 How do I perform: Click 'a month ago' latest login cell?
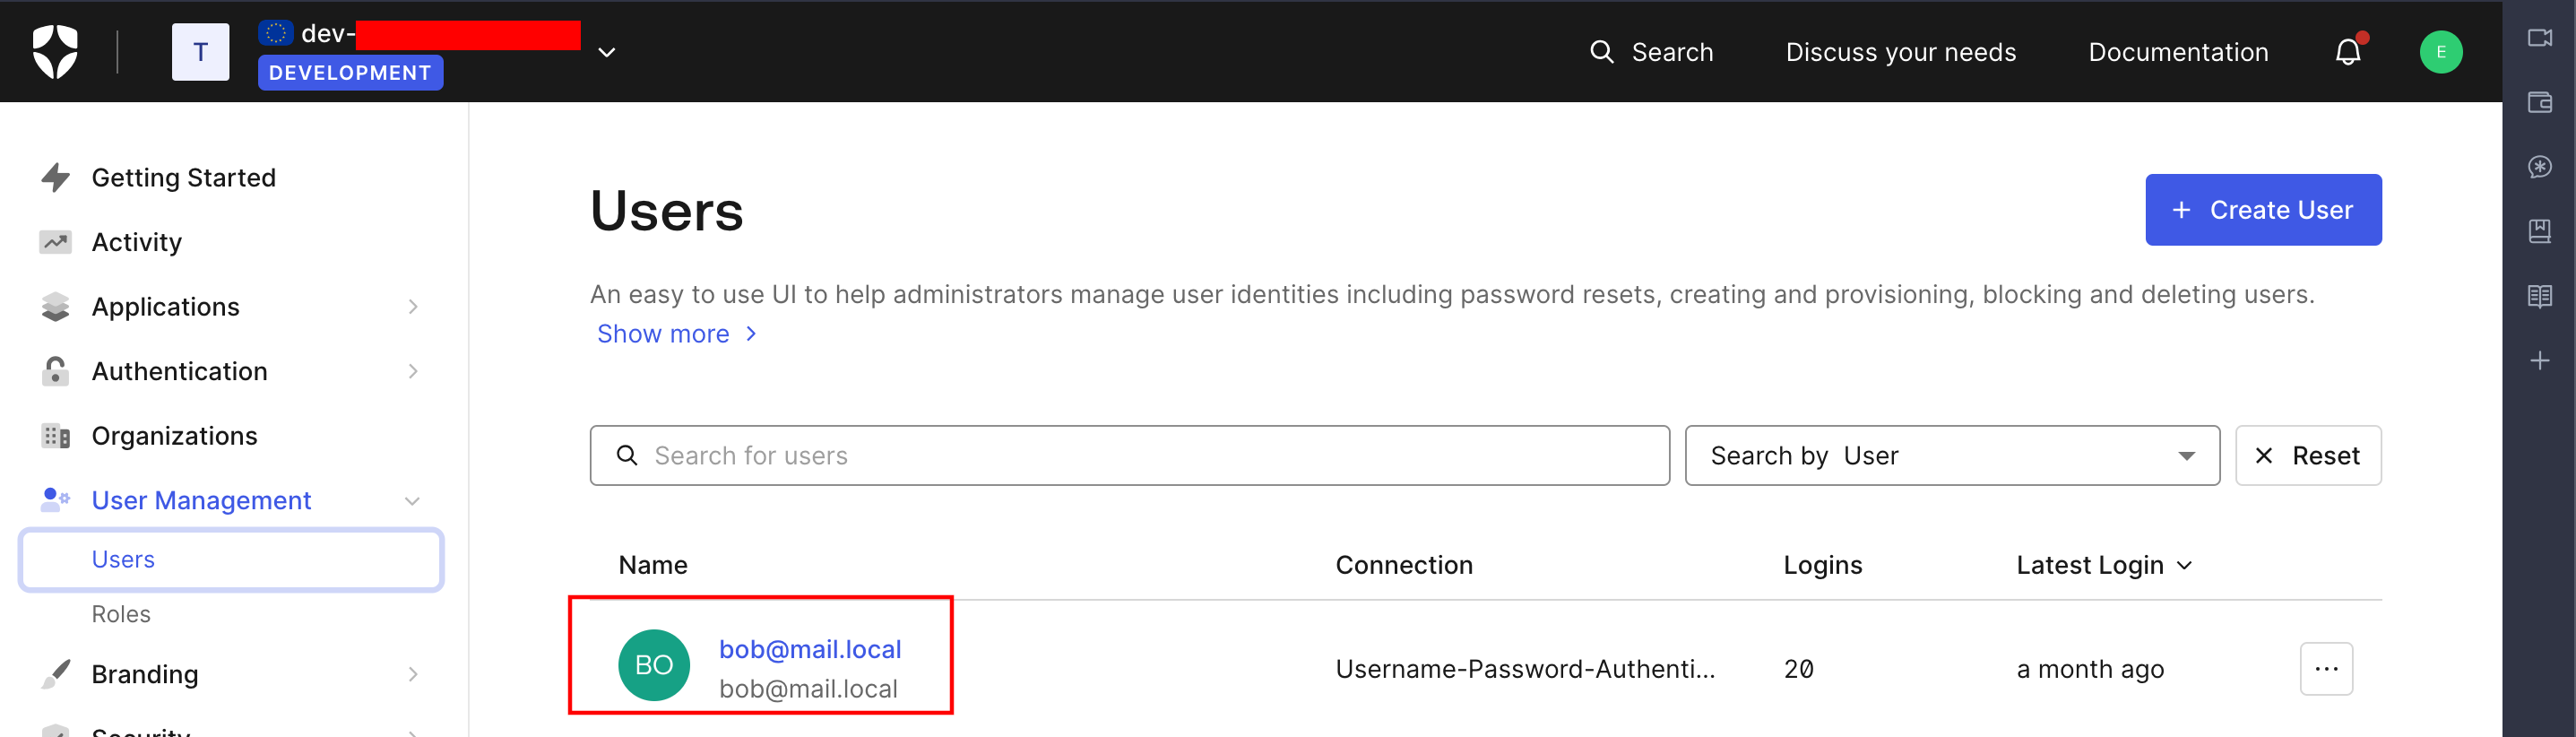[x=2090, y=668]
